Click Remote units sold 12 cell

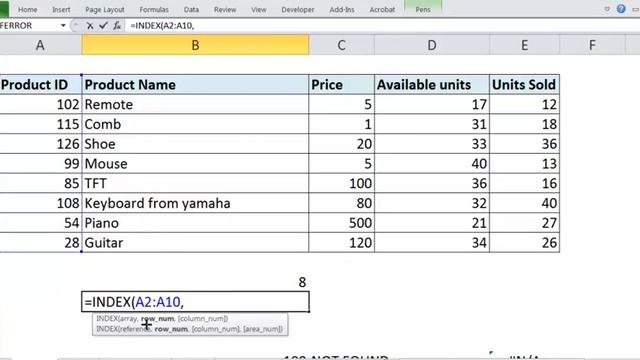pyautogui.click(x=524, y=104)
